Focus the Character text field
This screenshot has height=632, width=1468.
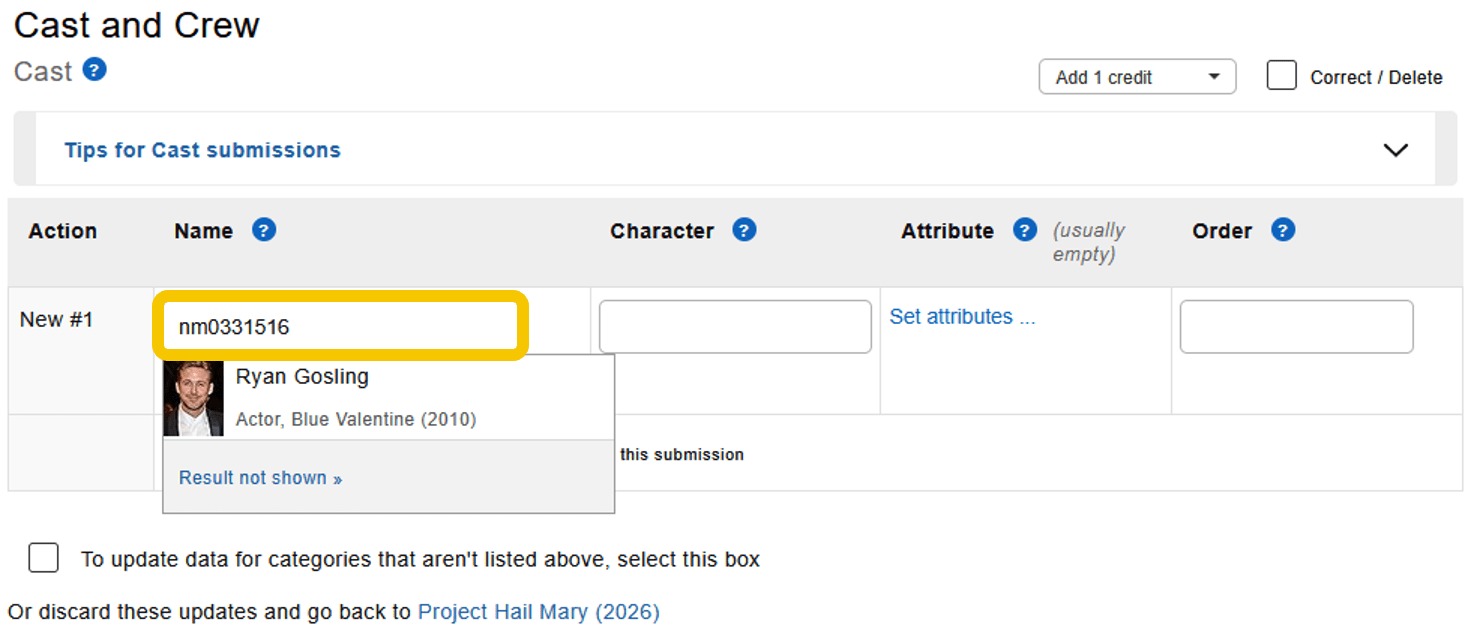tap(735, 326)
